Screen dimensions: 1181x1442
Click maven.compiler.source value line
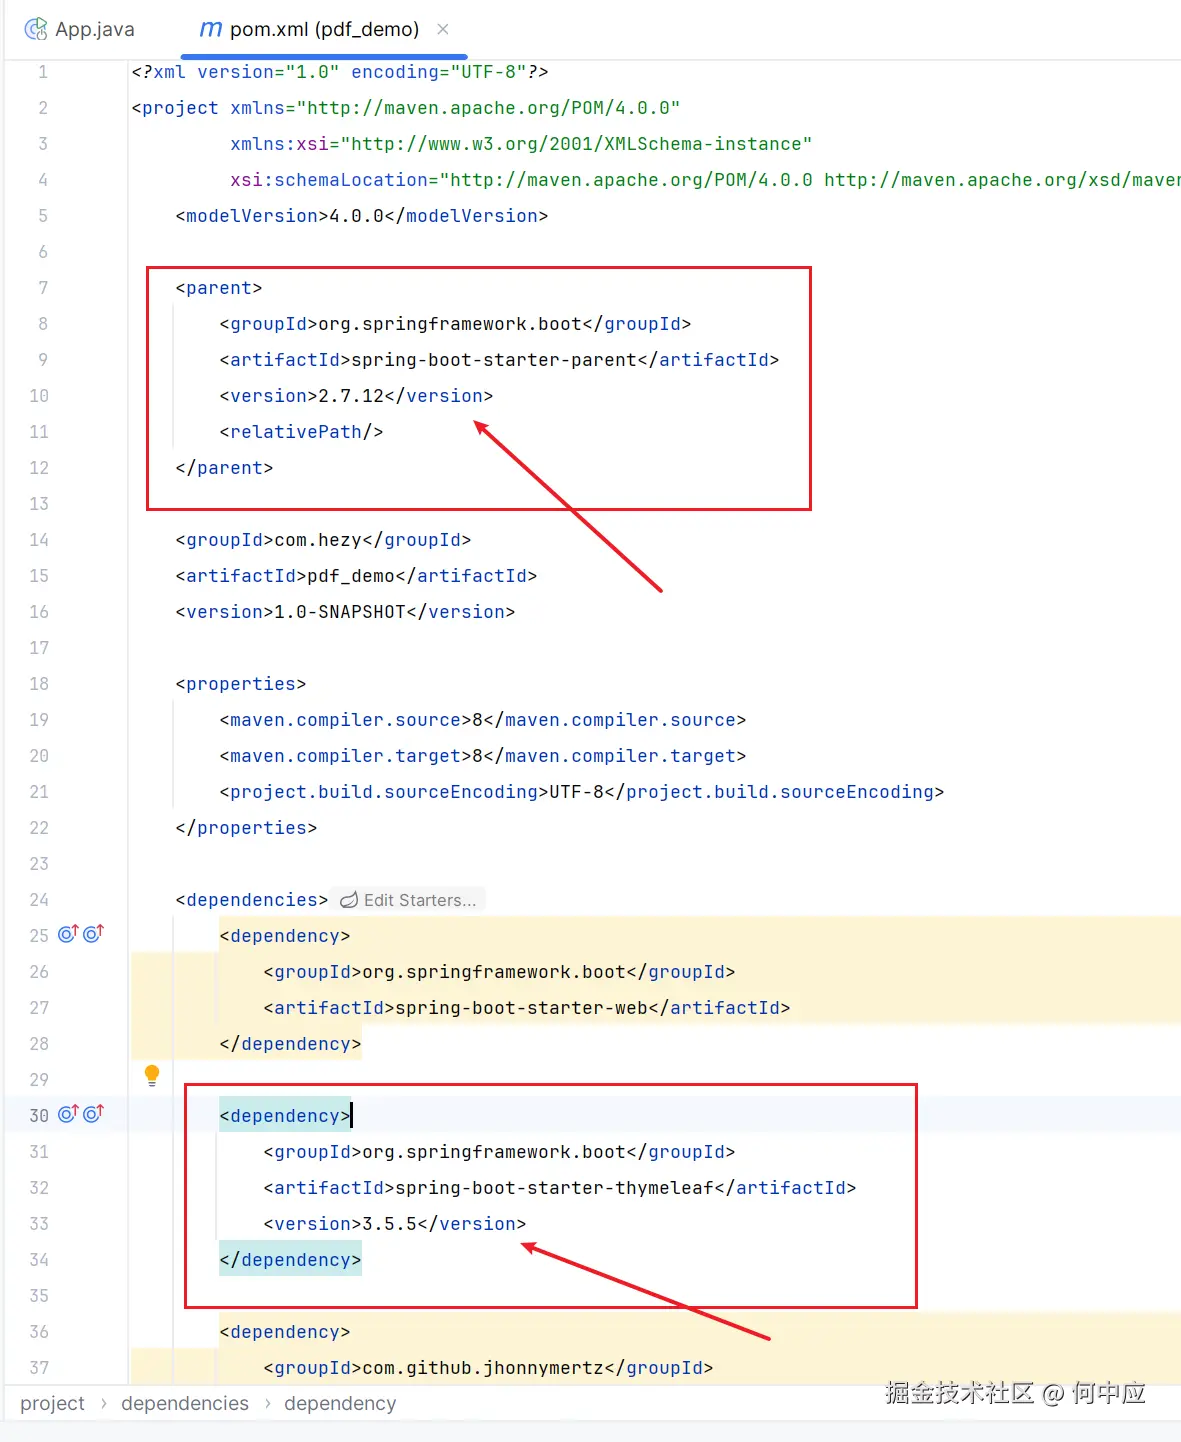point(483,720)
